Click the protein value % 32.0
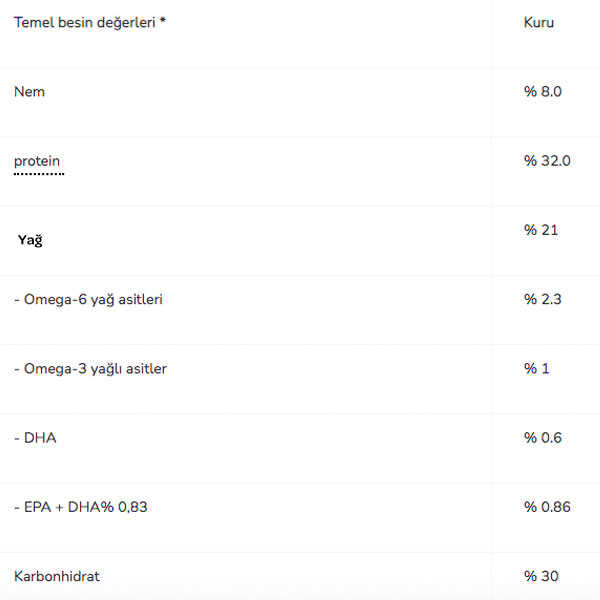This screenshot has height=600, width=600. [x=547, y=161]
